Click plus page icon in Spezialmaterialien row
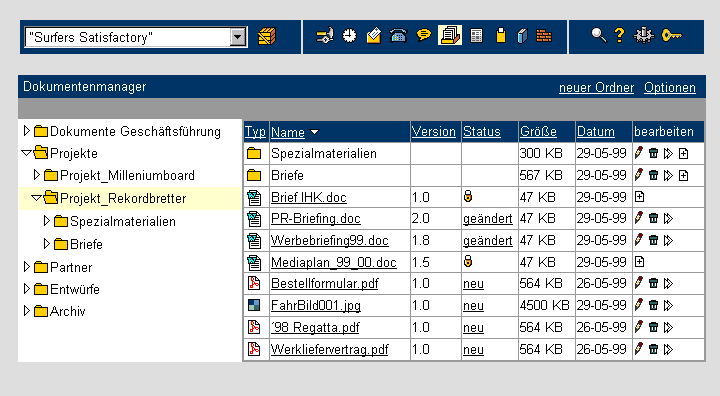The image size is (720, 396). 683,153
